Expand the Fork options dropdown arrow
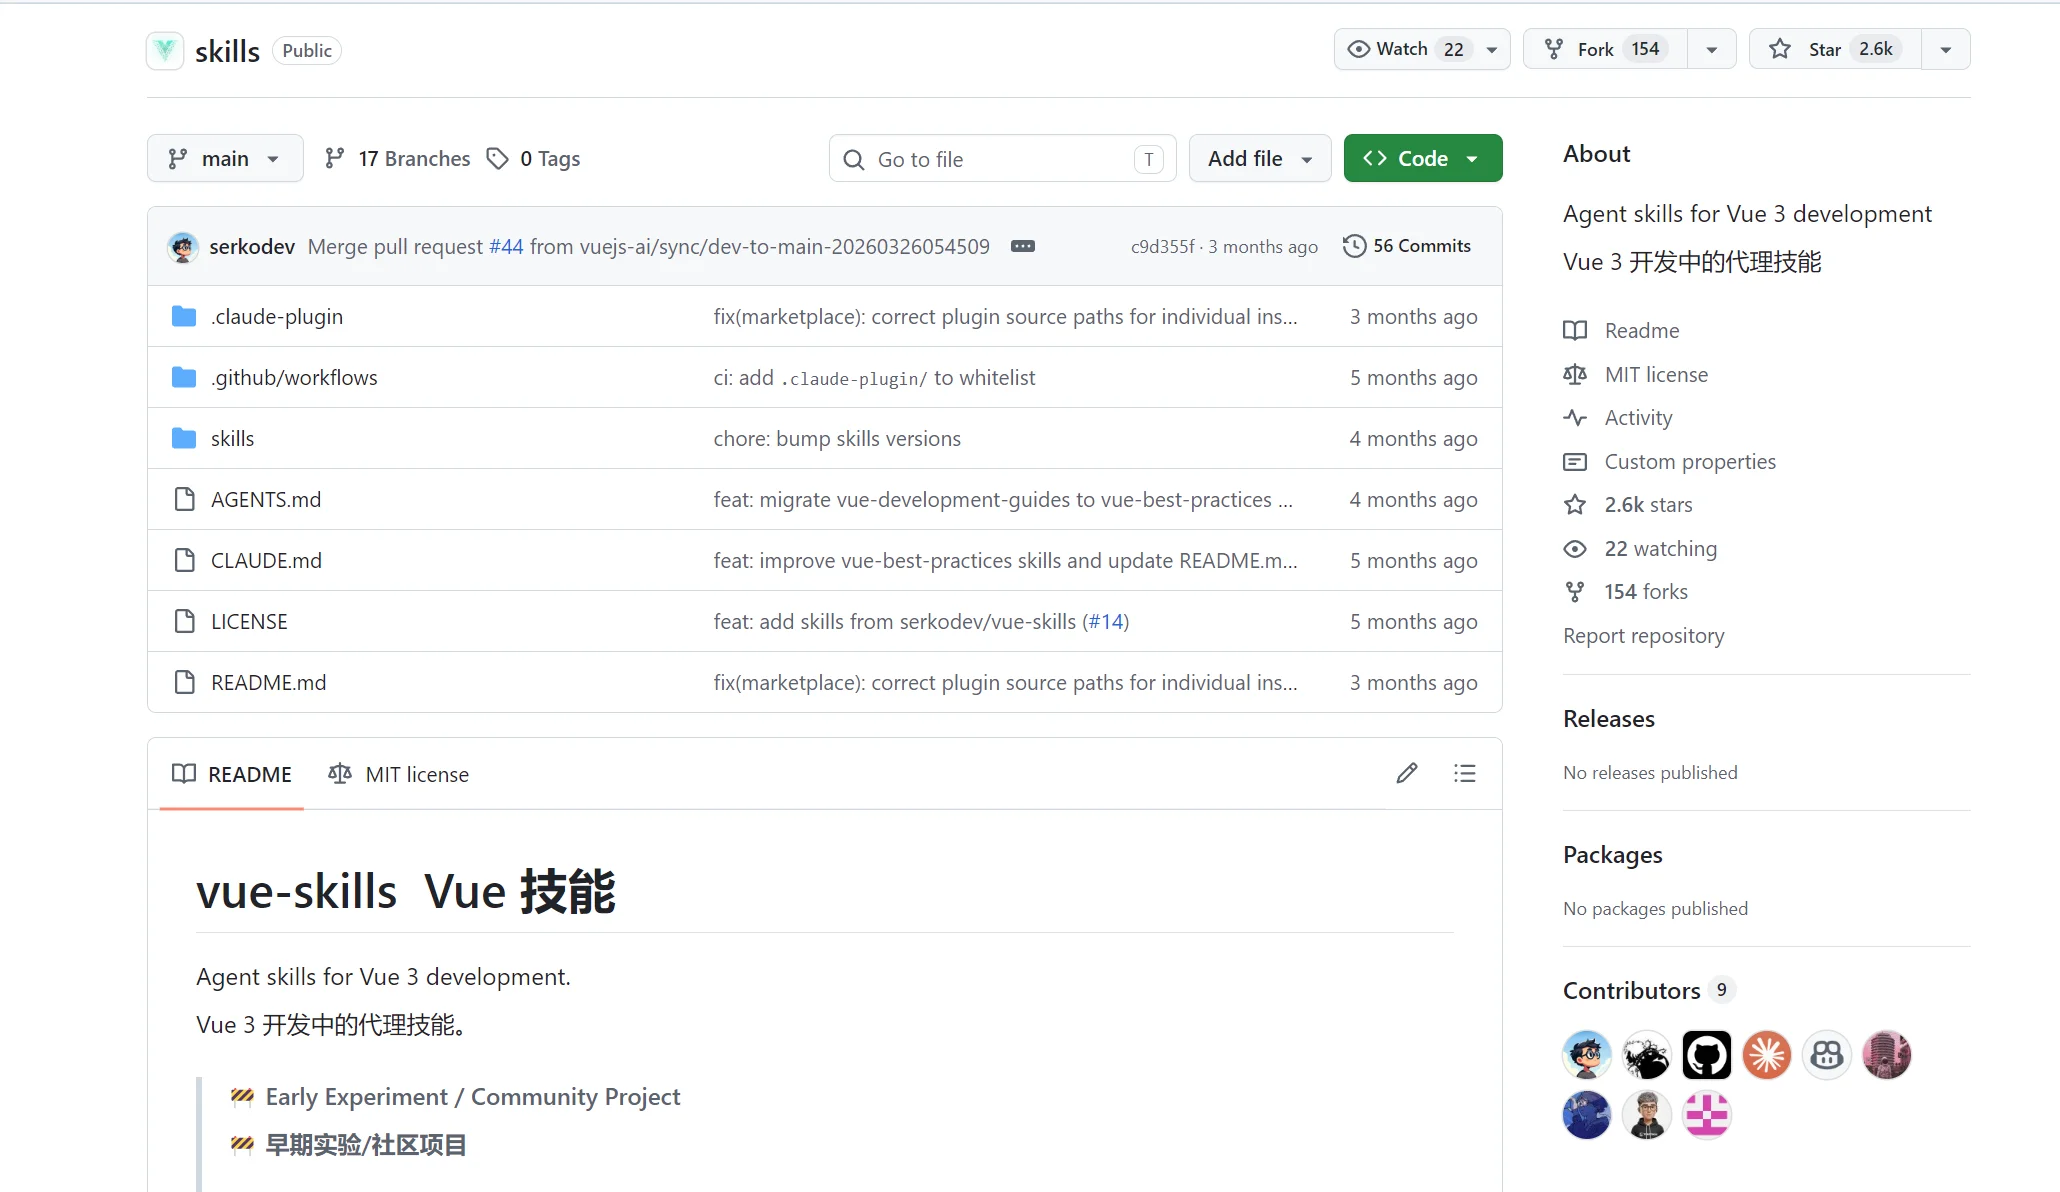The height and width of the screenshot is (1192, 2060). [x=1712, y=49]
